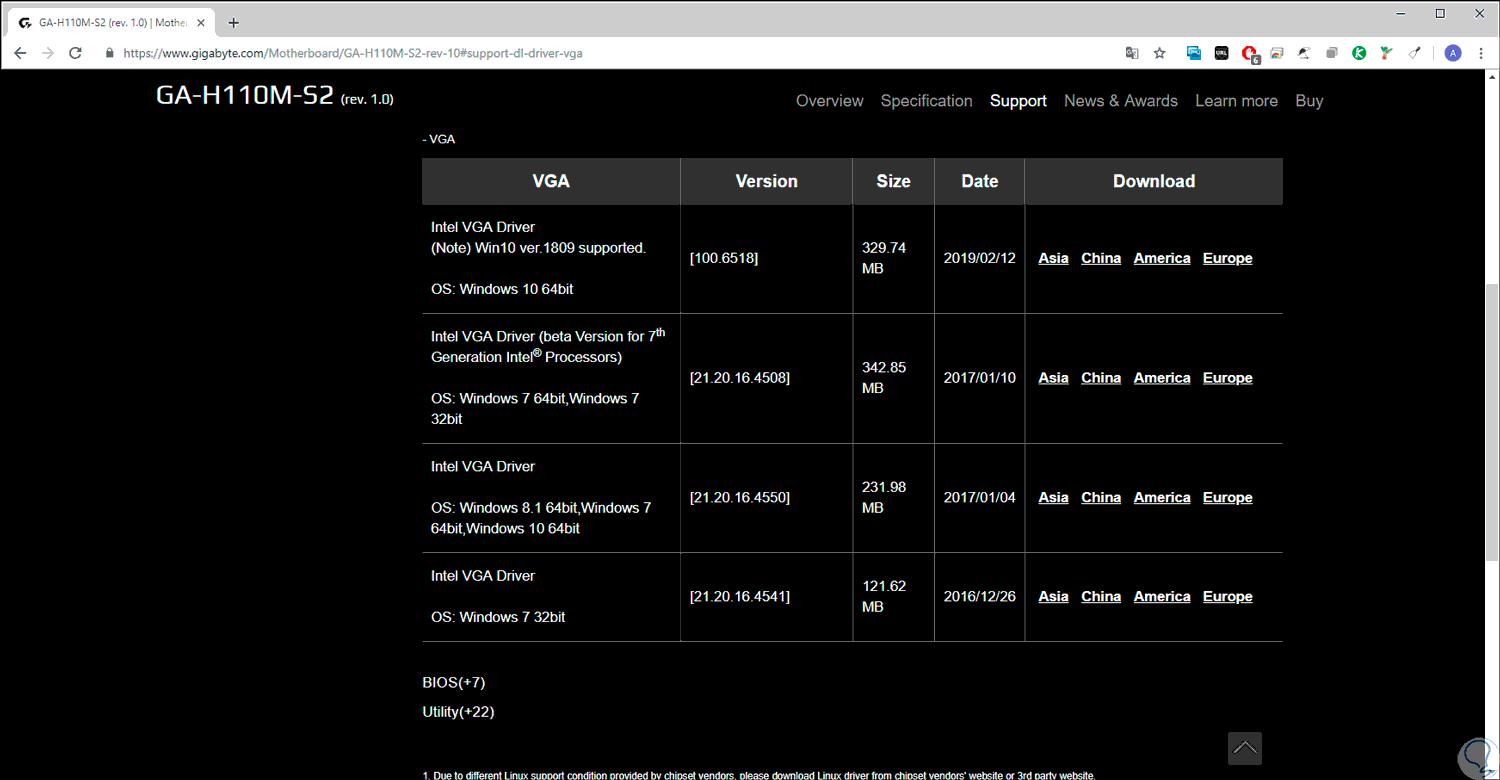
Task: Open the Chrome image gallery extension
Action: point(1277,53)
